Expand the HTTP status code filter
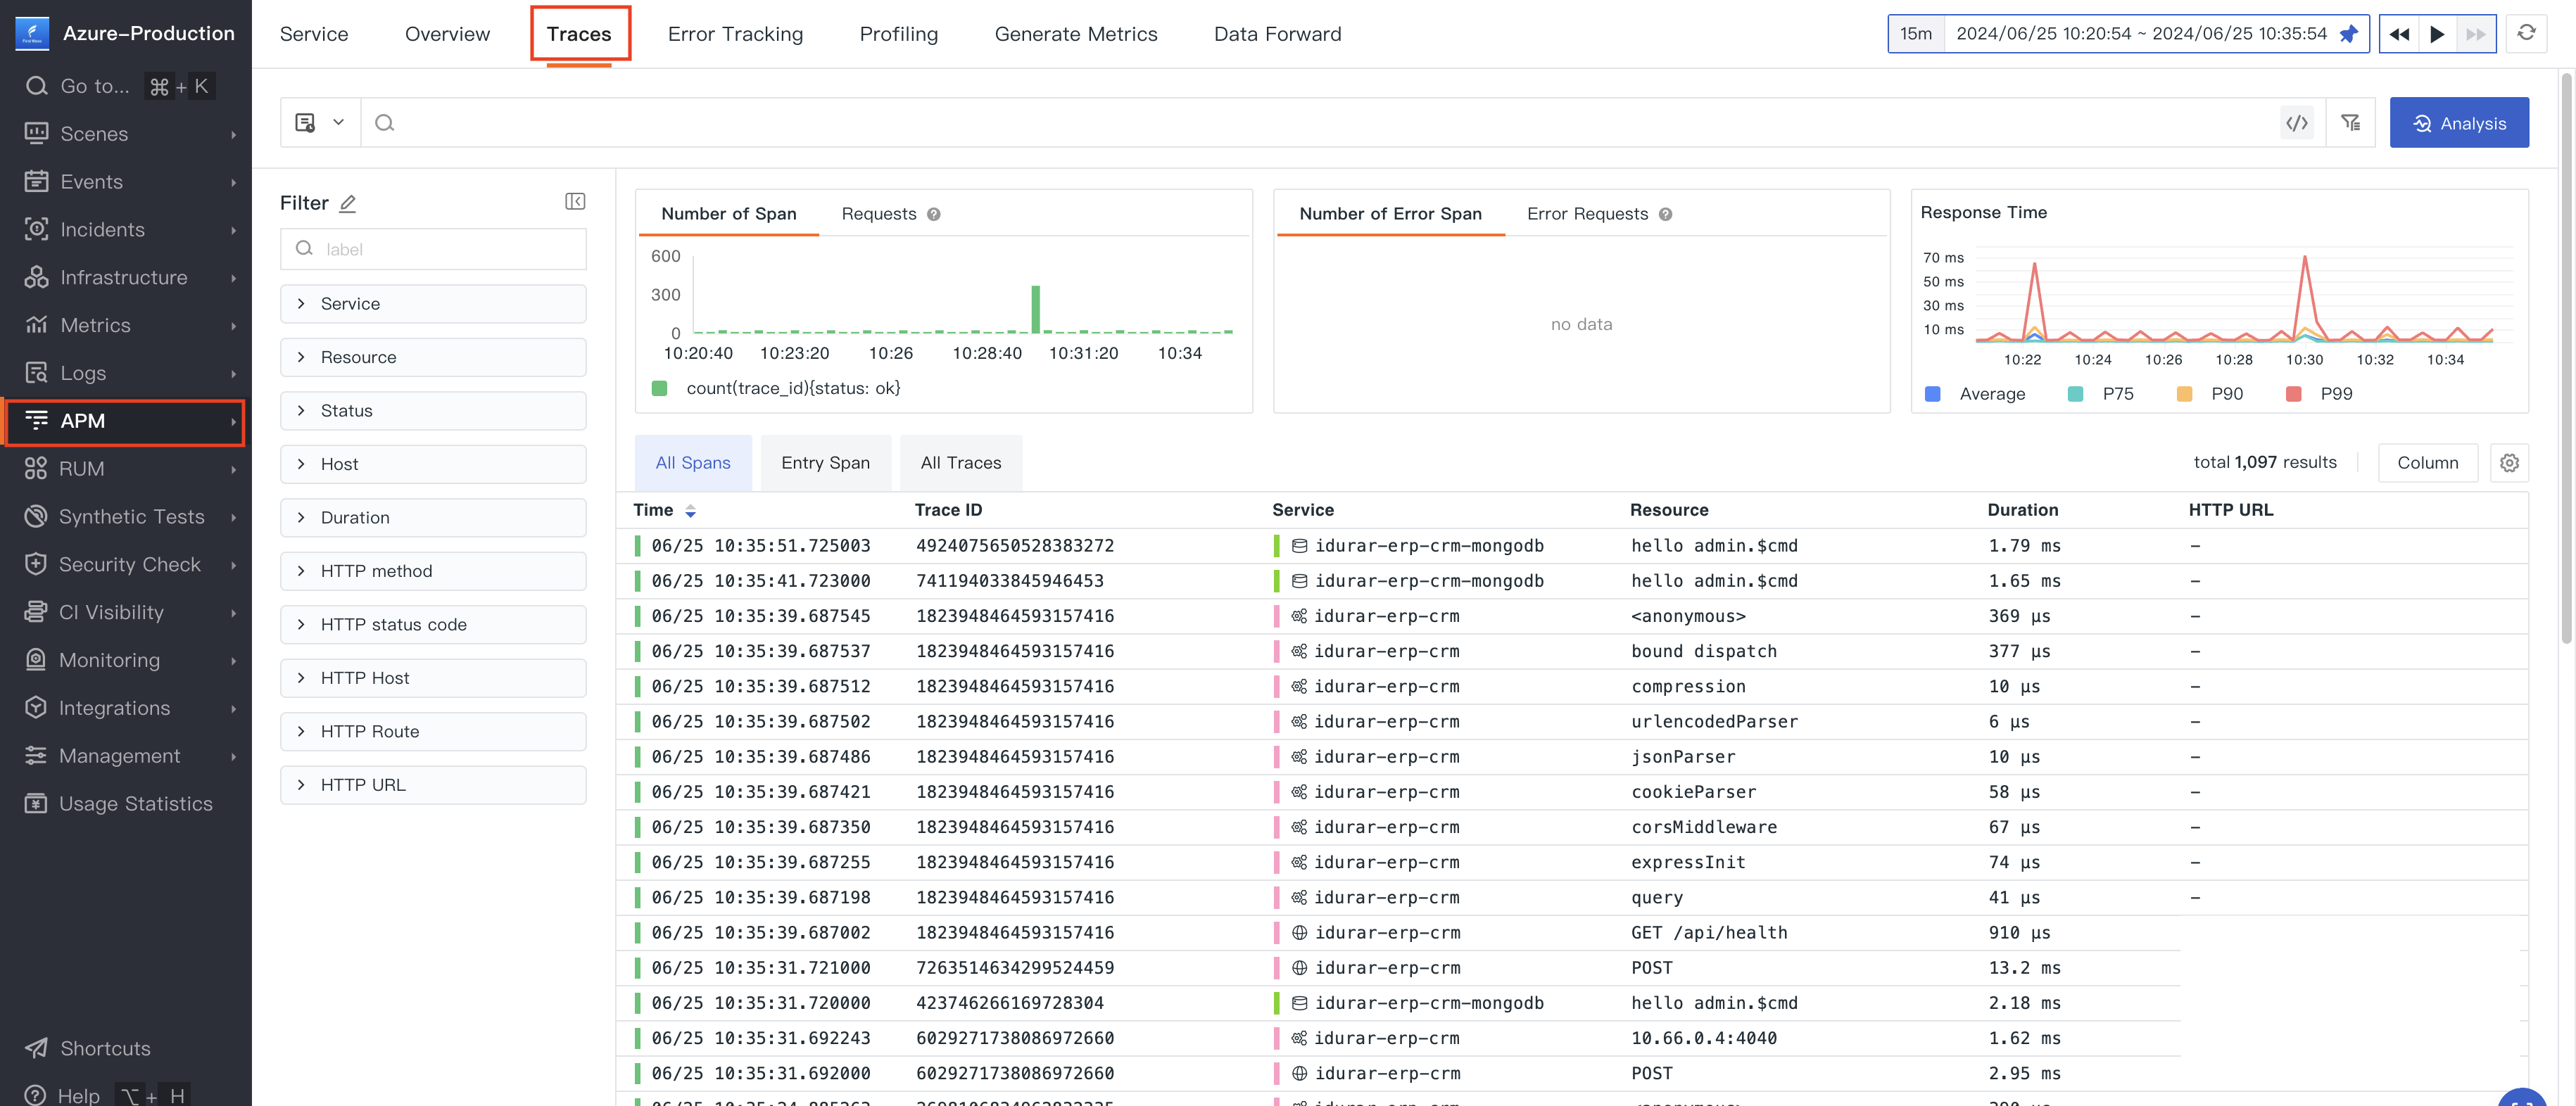The width and height of the screenshot is (2576, 1106). coord(433,625)
